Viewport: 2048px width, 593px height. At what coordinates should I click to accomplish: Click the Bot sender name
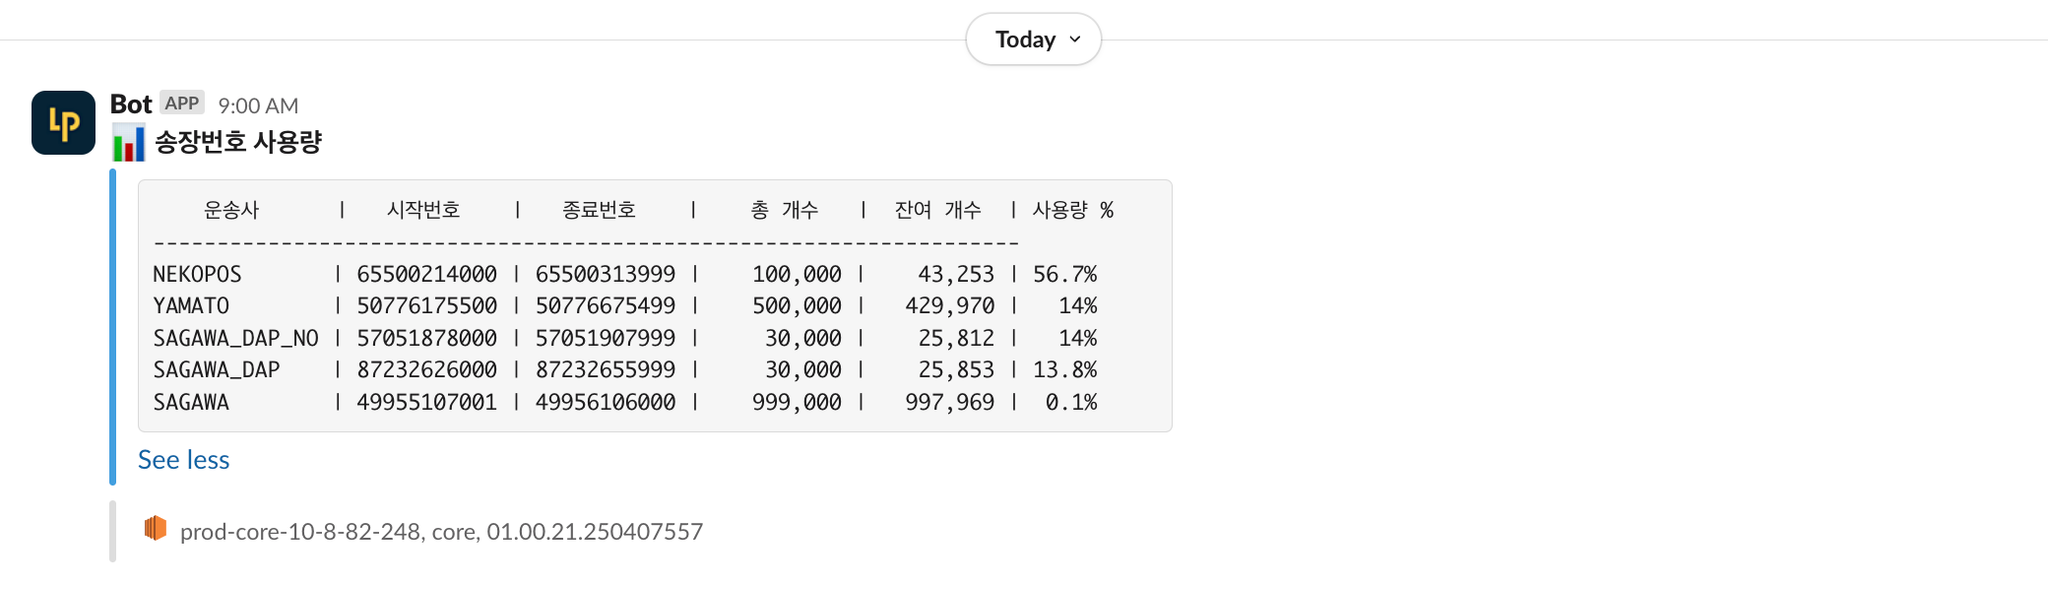click(x=131, y=104)
